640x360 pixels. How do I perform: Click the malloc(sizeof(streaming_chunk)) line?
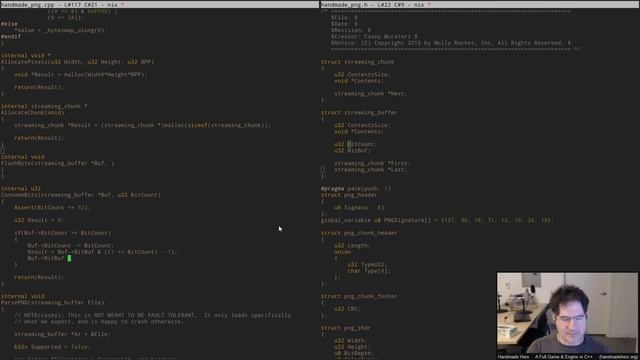[142, 125]
